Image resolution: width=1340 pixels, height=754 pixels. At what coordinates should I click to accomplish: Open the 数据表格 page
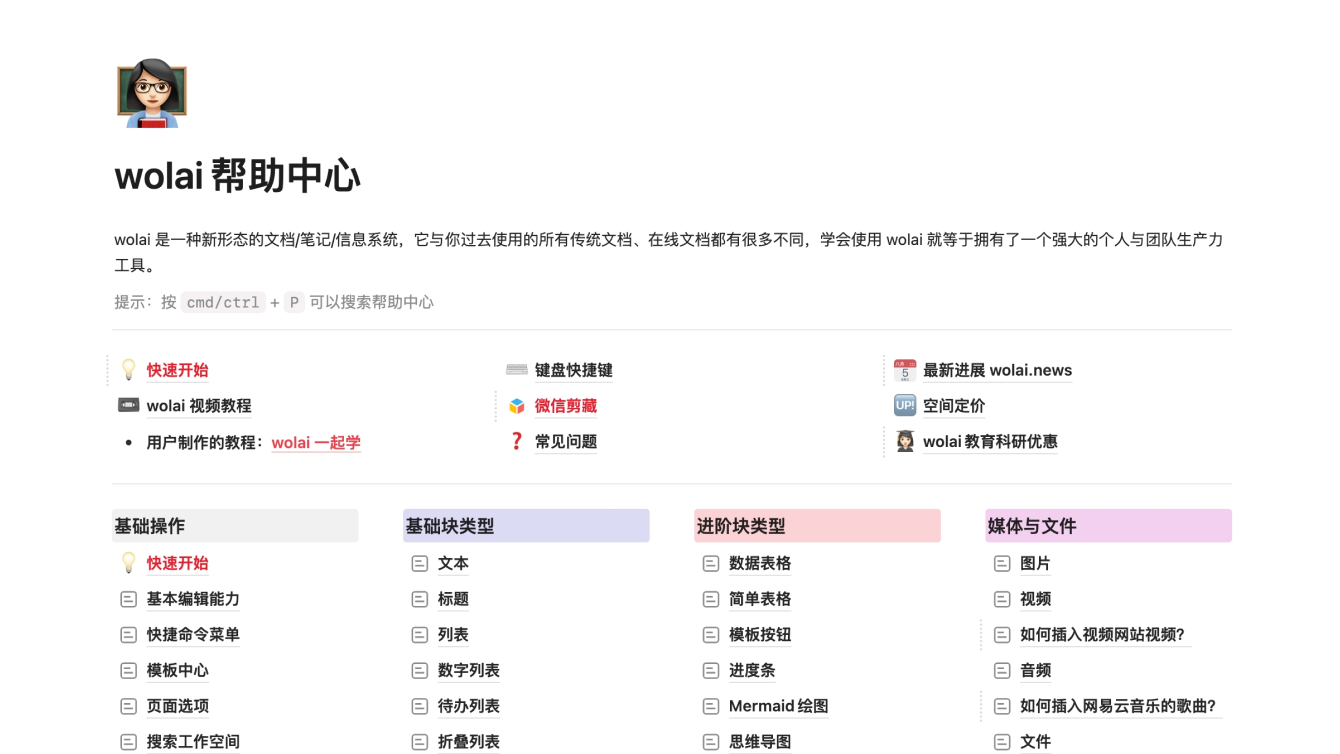point(762,563)
